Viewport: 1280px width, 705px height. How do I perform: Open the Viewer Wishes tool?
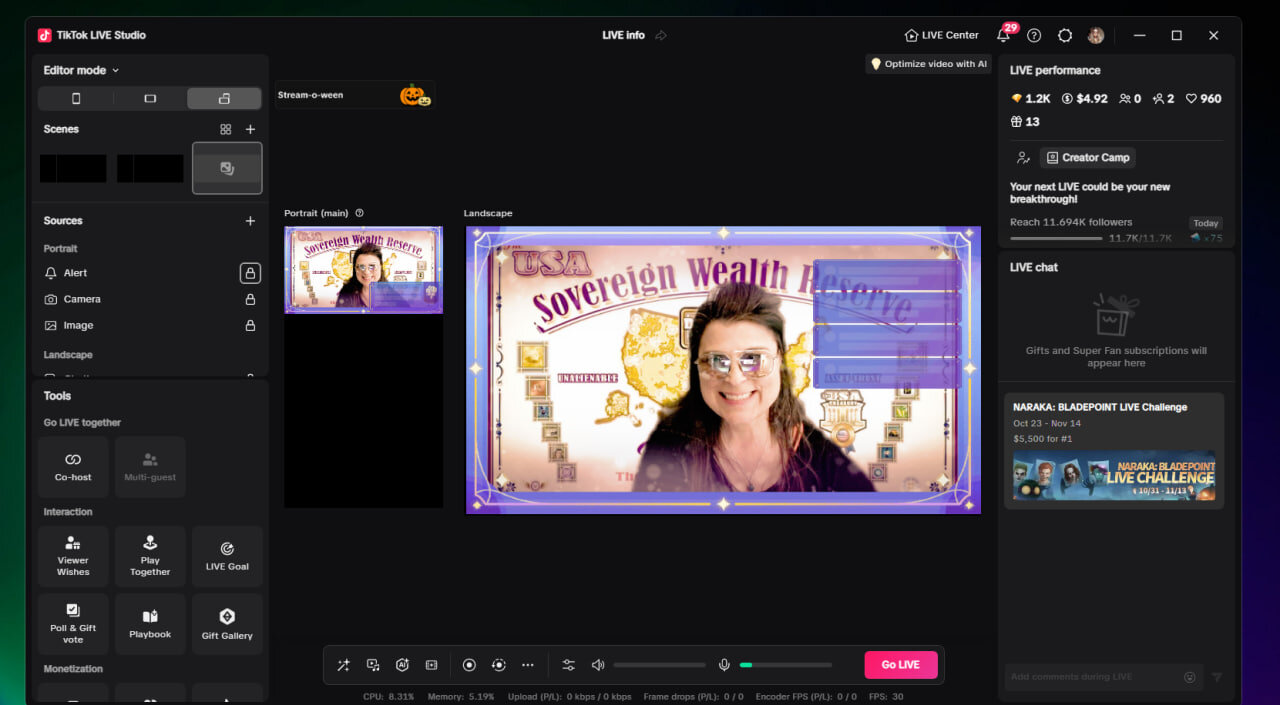[x=73, y=557]
